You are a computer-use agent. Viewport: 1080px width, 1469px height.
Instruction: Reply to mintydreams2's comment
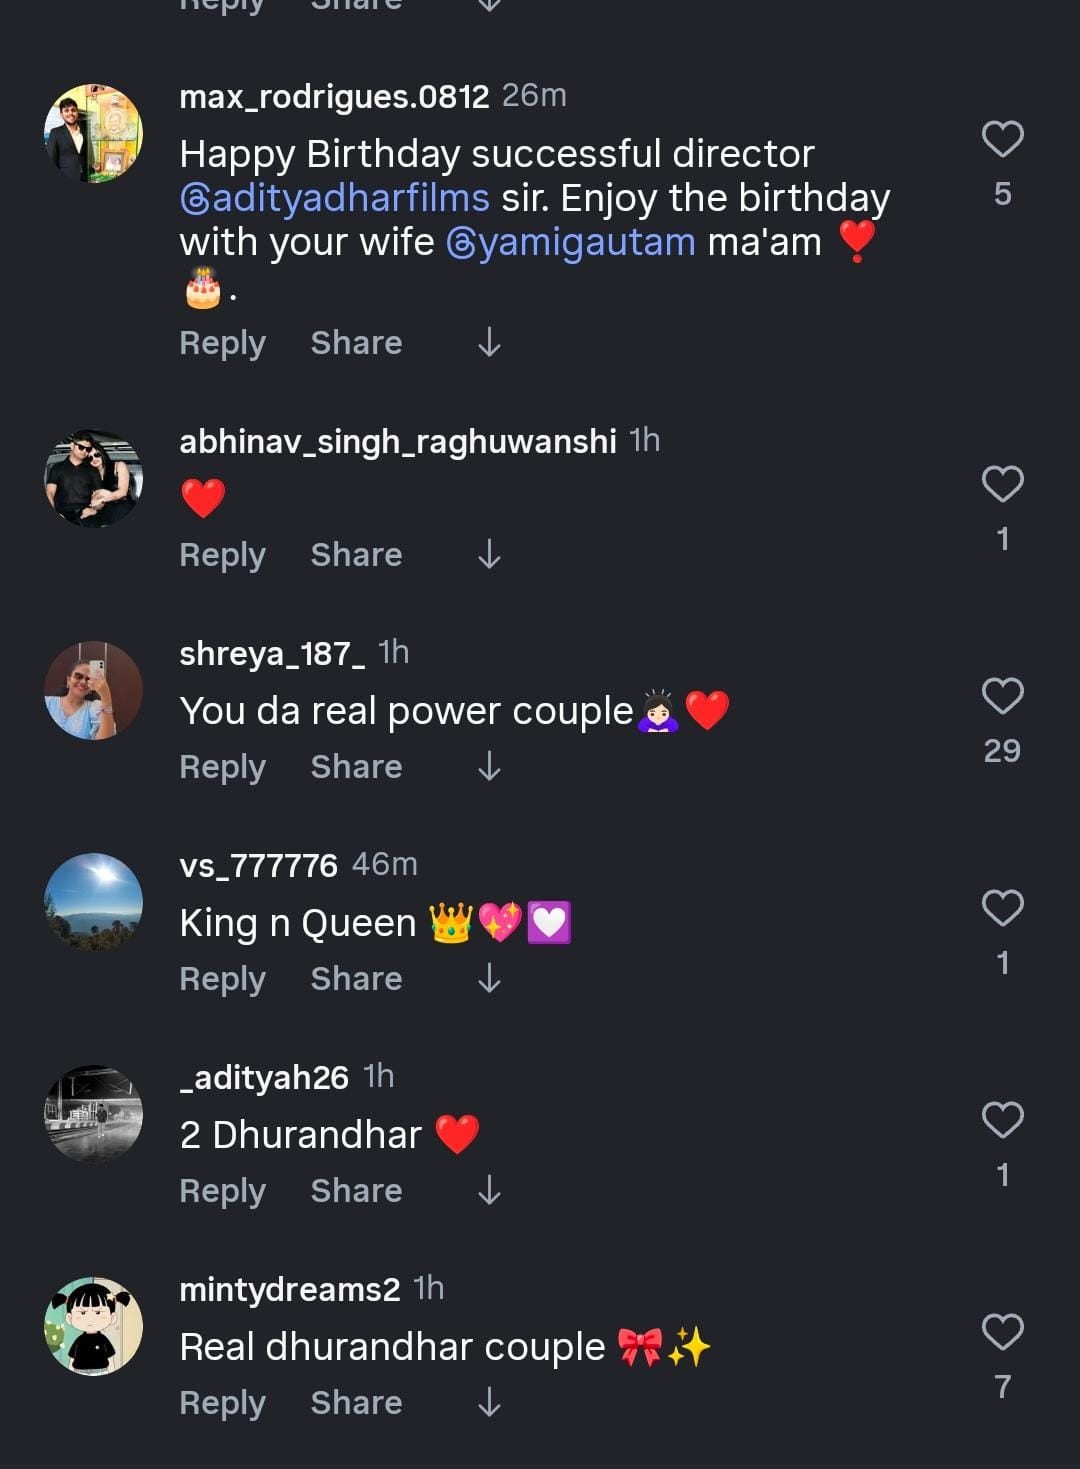pos(221,1402)
